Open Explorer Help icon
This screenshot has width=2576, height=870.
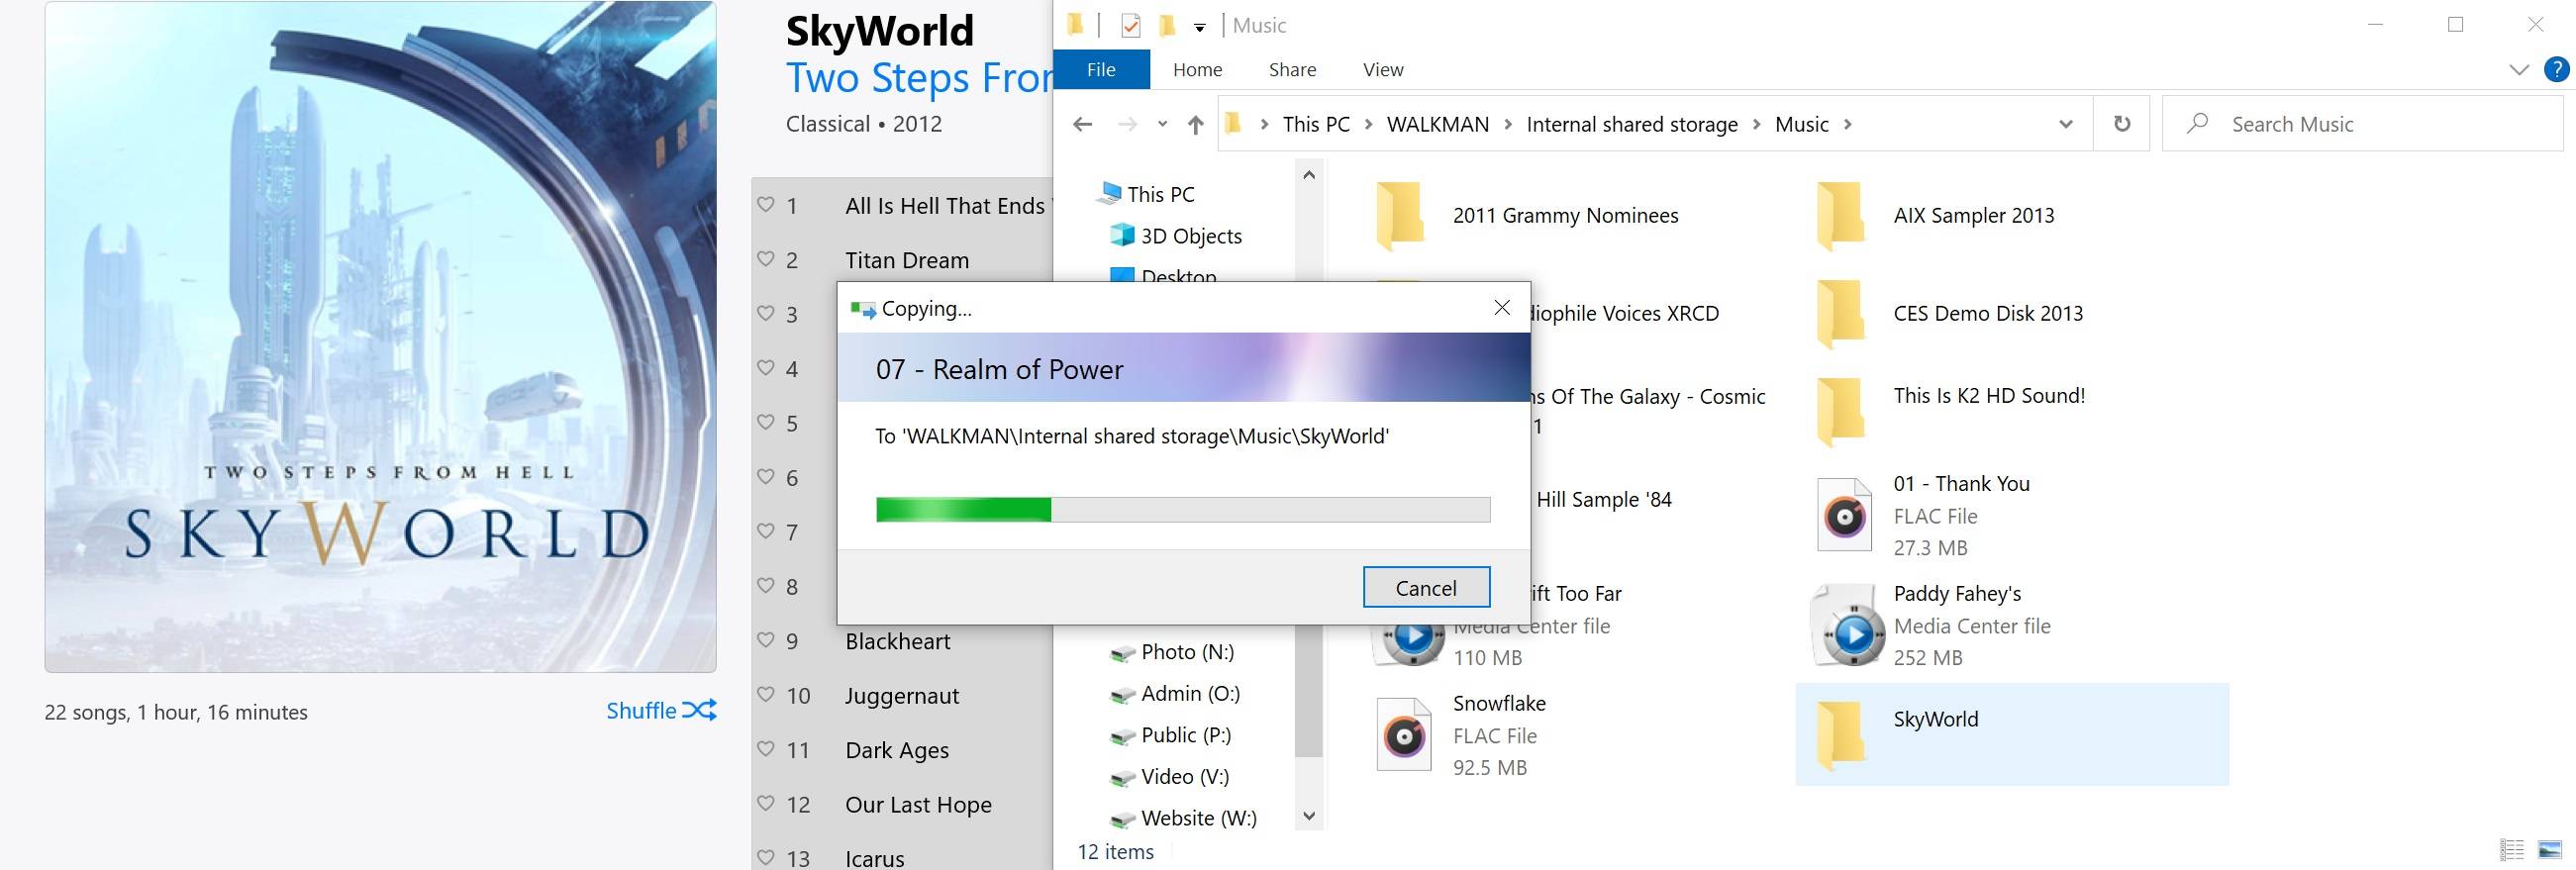[2556, 69]
